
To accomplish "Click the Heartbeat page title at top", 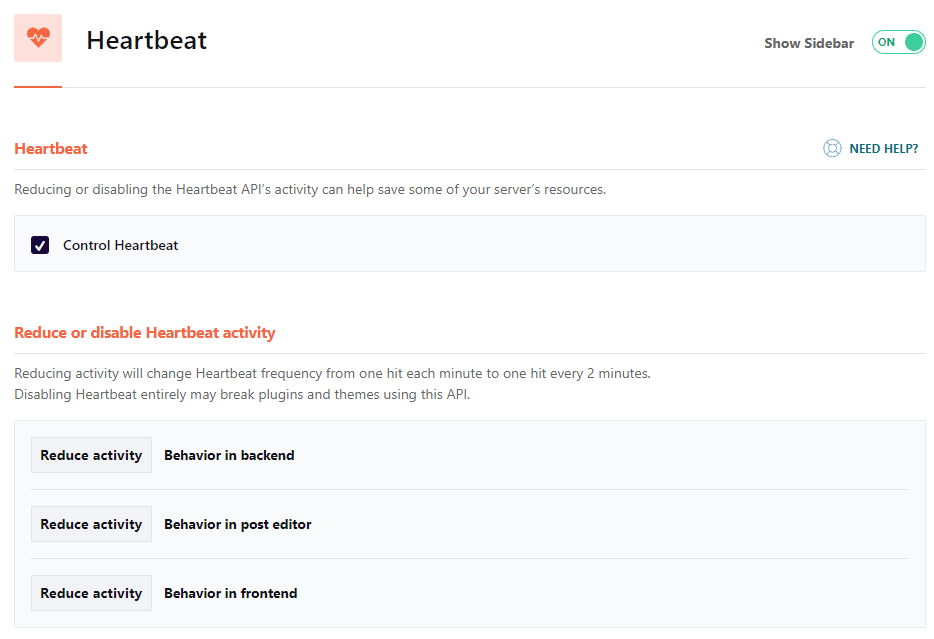I will [x=146, y=40].
